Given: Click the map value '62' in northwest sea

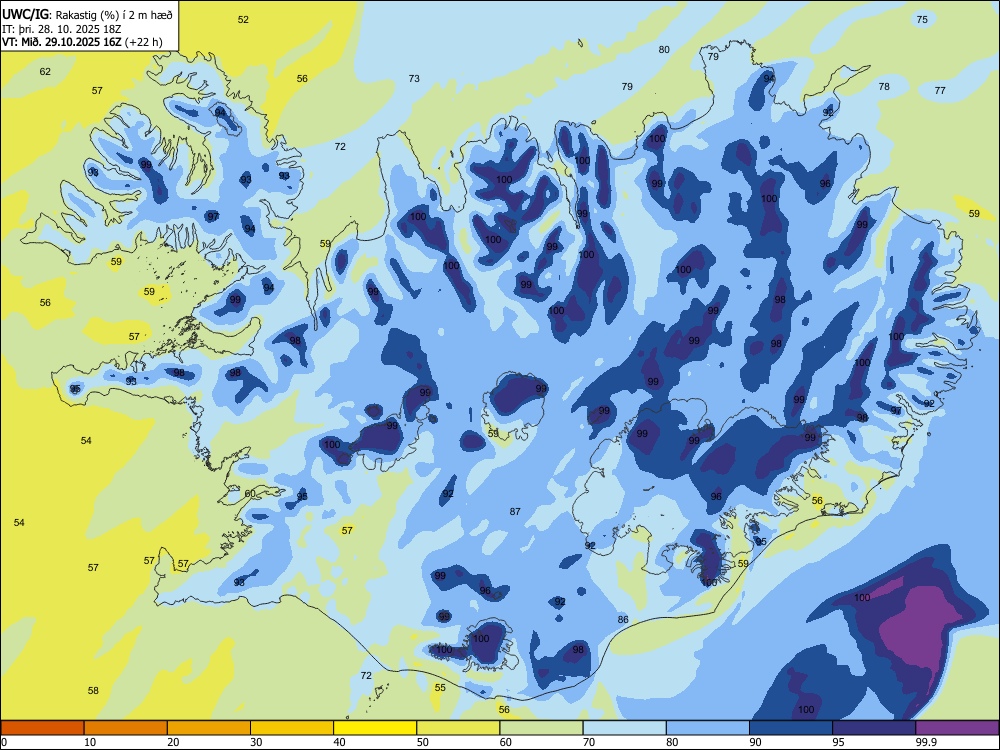Looking at the screenshot, I should 45,71.
